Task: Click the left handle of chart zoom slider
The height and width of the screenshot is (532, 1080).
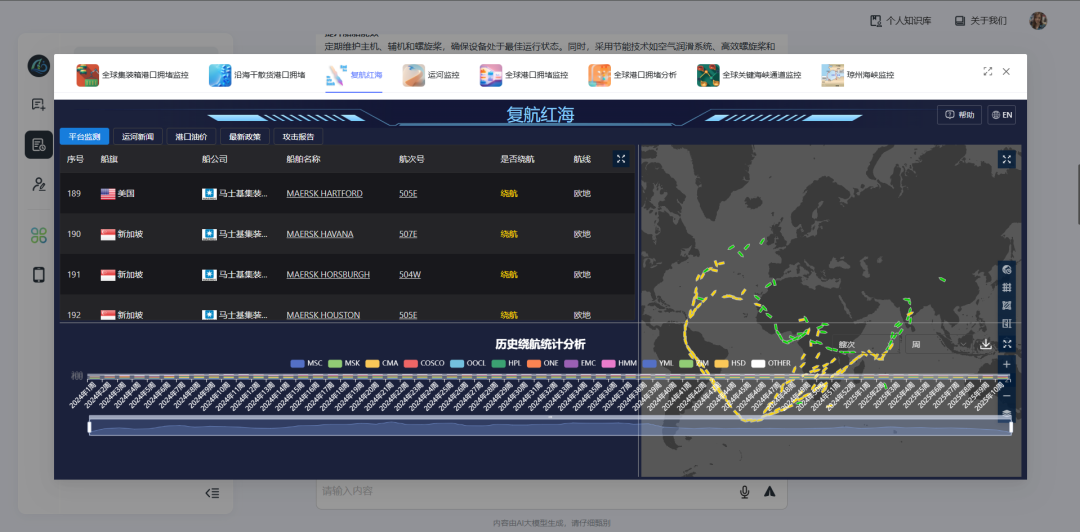Action: (90, 428)
